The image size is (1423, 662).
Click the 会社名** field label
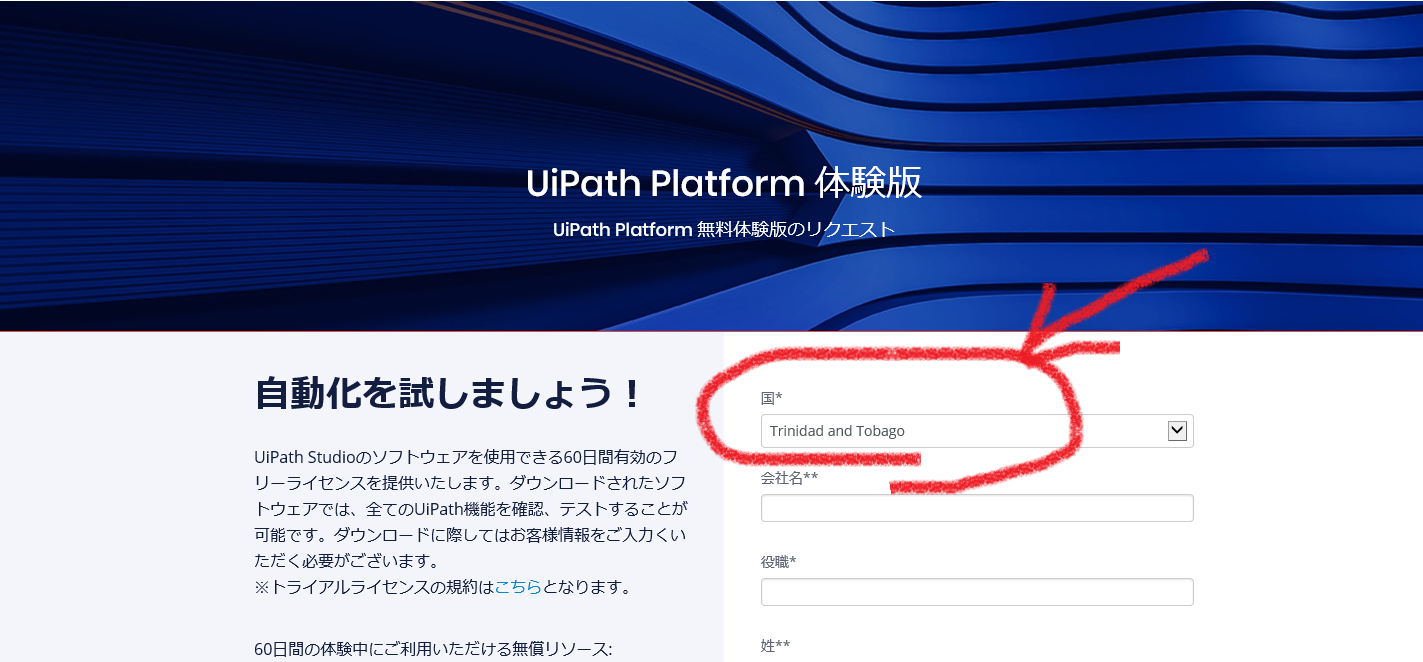(x=790, y=478)
